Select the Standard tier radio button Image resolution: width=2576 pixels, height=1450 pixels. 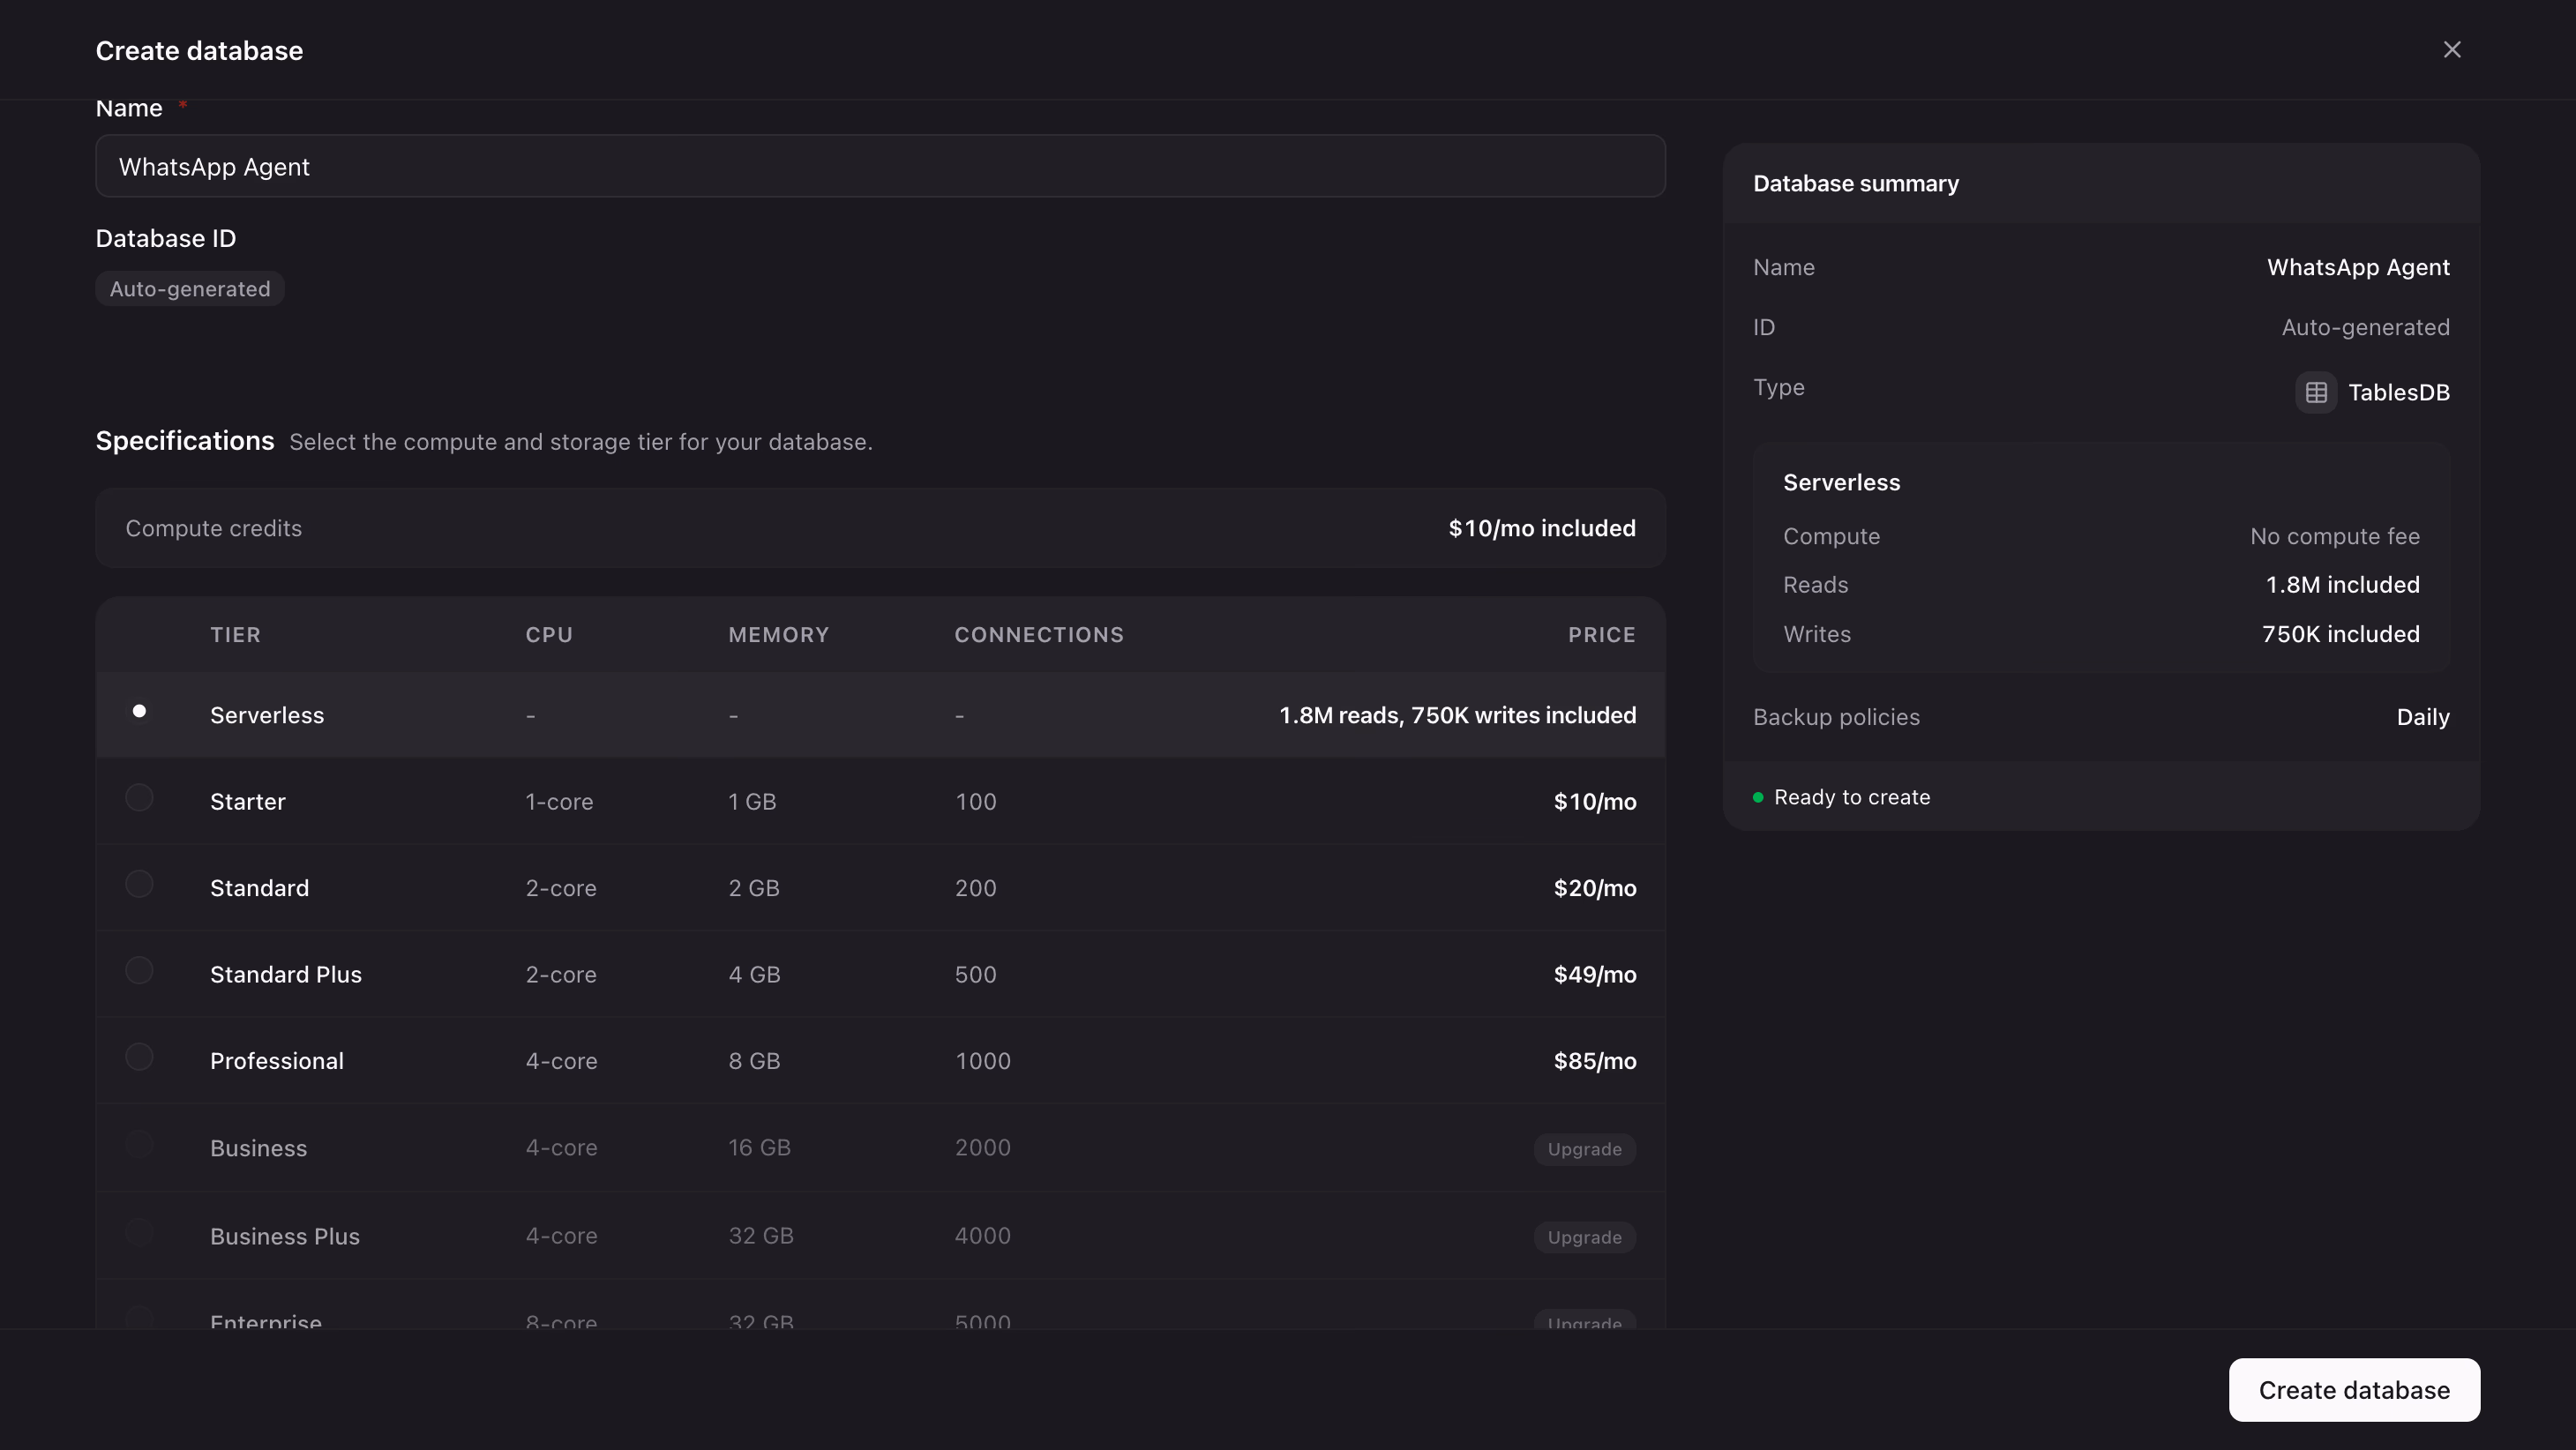tap(139, 884)
